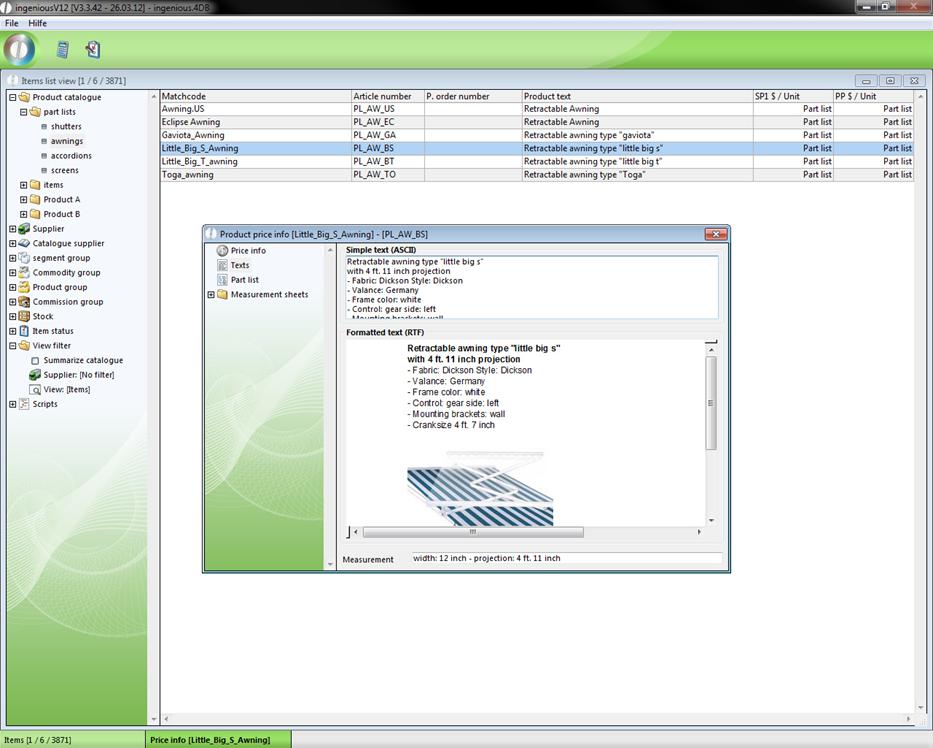The image size is (933, 748).
Task: Click the clipboard checklist toolbar icon
Action: 93,49
